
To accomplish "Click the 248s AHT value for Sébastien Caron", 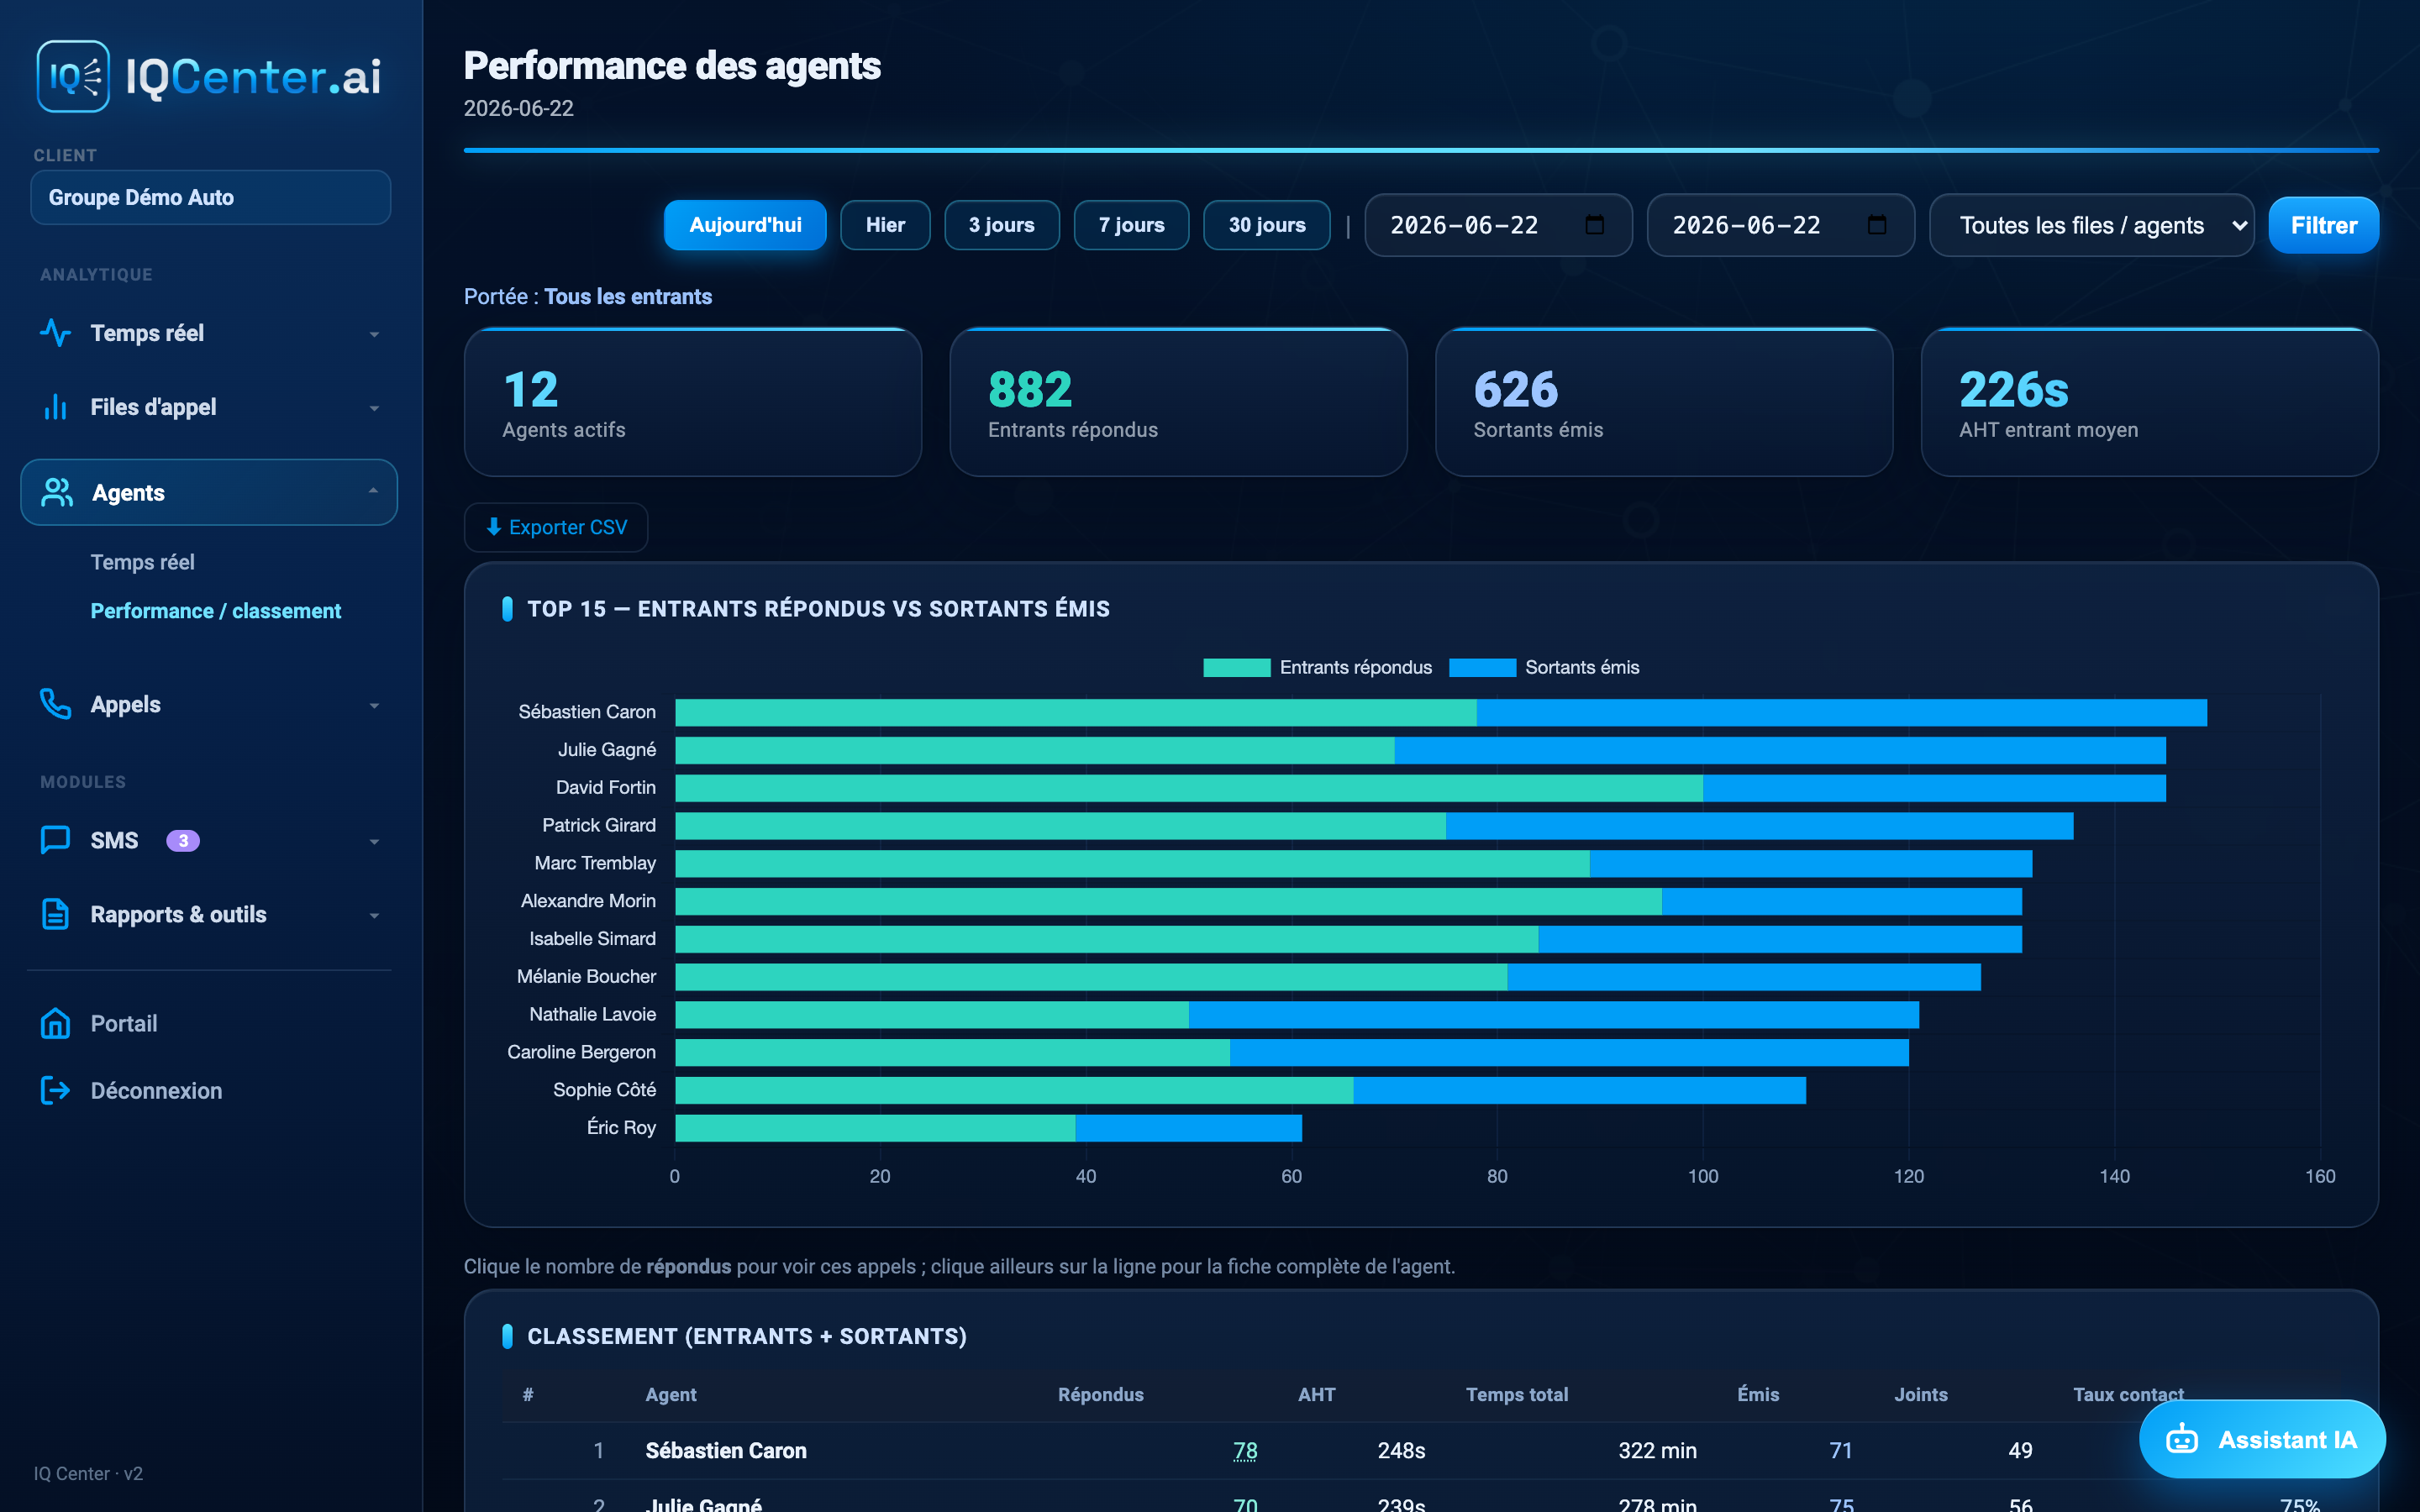I will 1401,1450.
